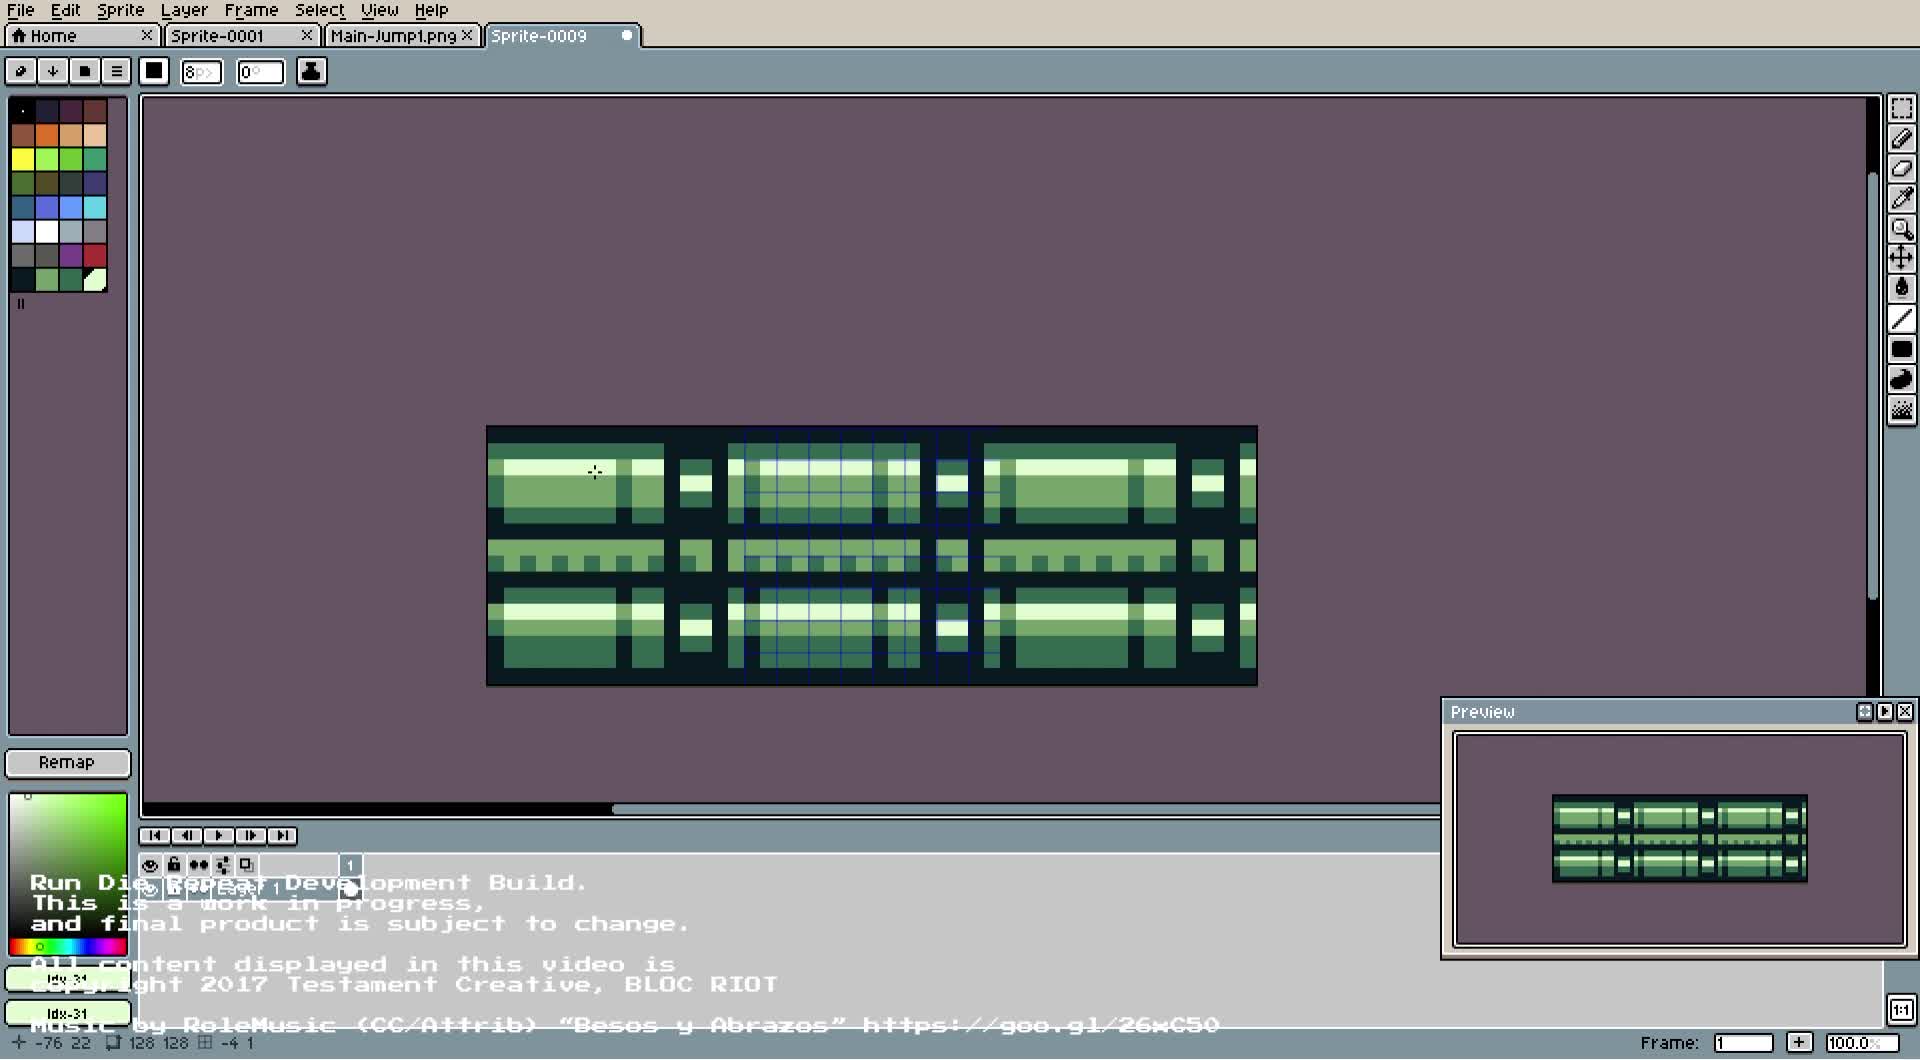Select the Pencil tool
The image size is (1920, 1060).
pos(1901,139)
